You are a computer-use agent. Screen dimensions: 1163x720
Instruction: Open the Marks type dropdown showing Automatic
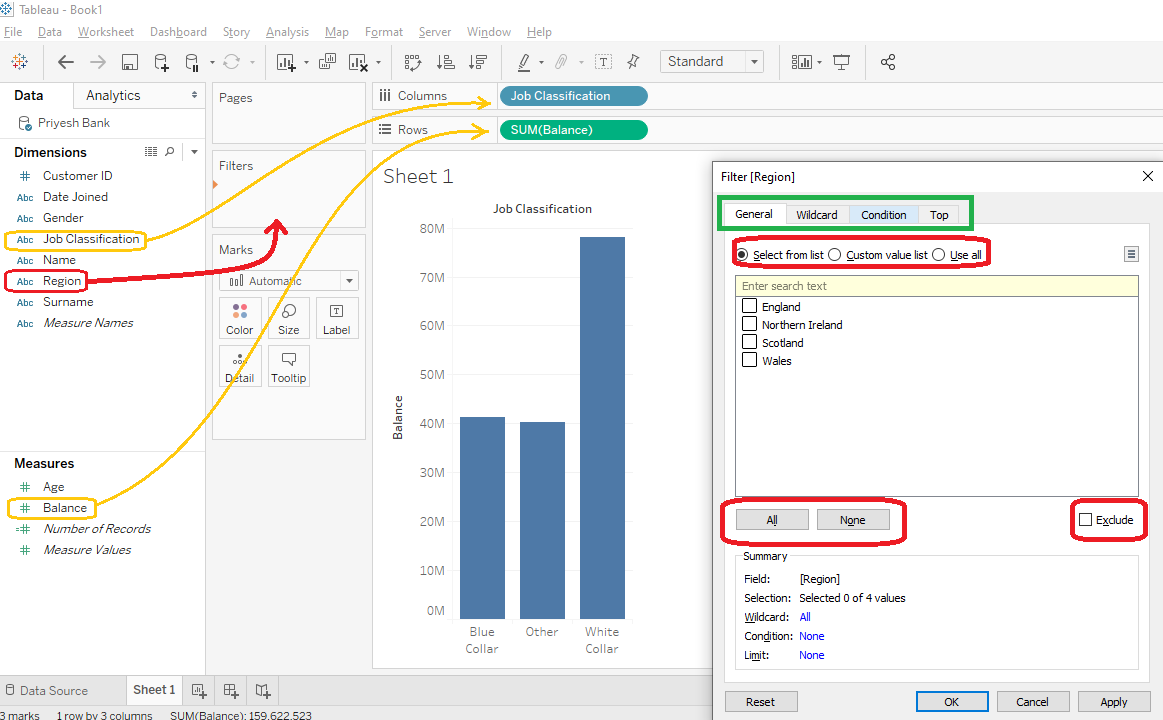click(x=289, y=280)
